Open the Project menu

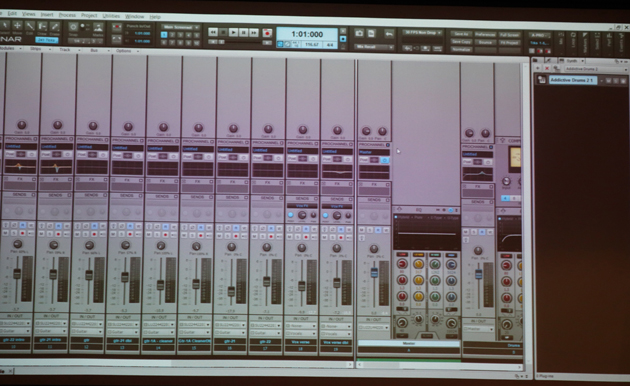tap(89, 15)
